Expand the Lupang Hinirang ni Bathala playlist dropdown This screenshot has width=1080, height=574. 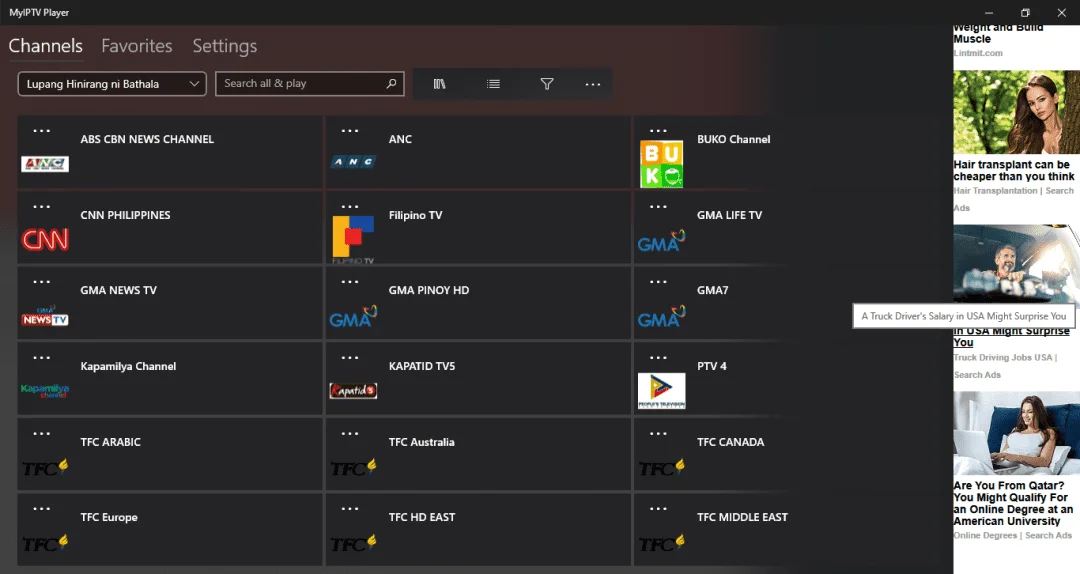coord(112,84)
